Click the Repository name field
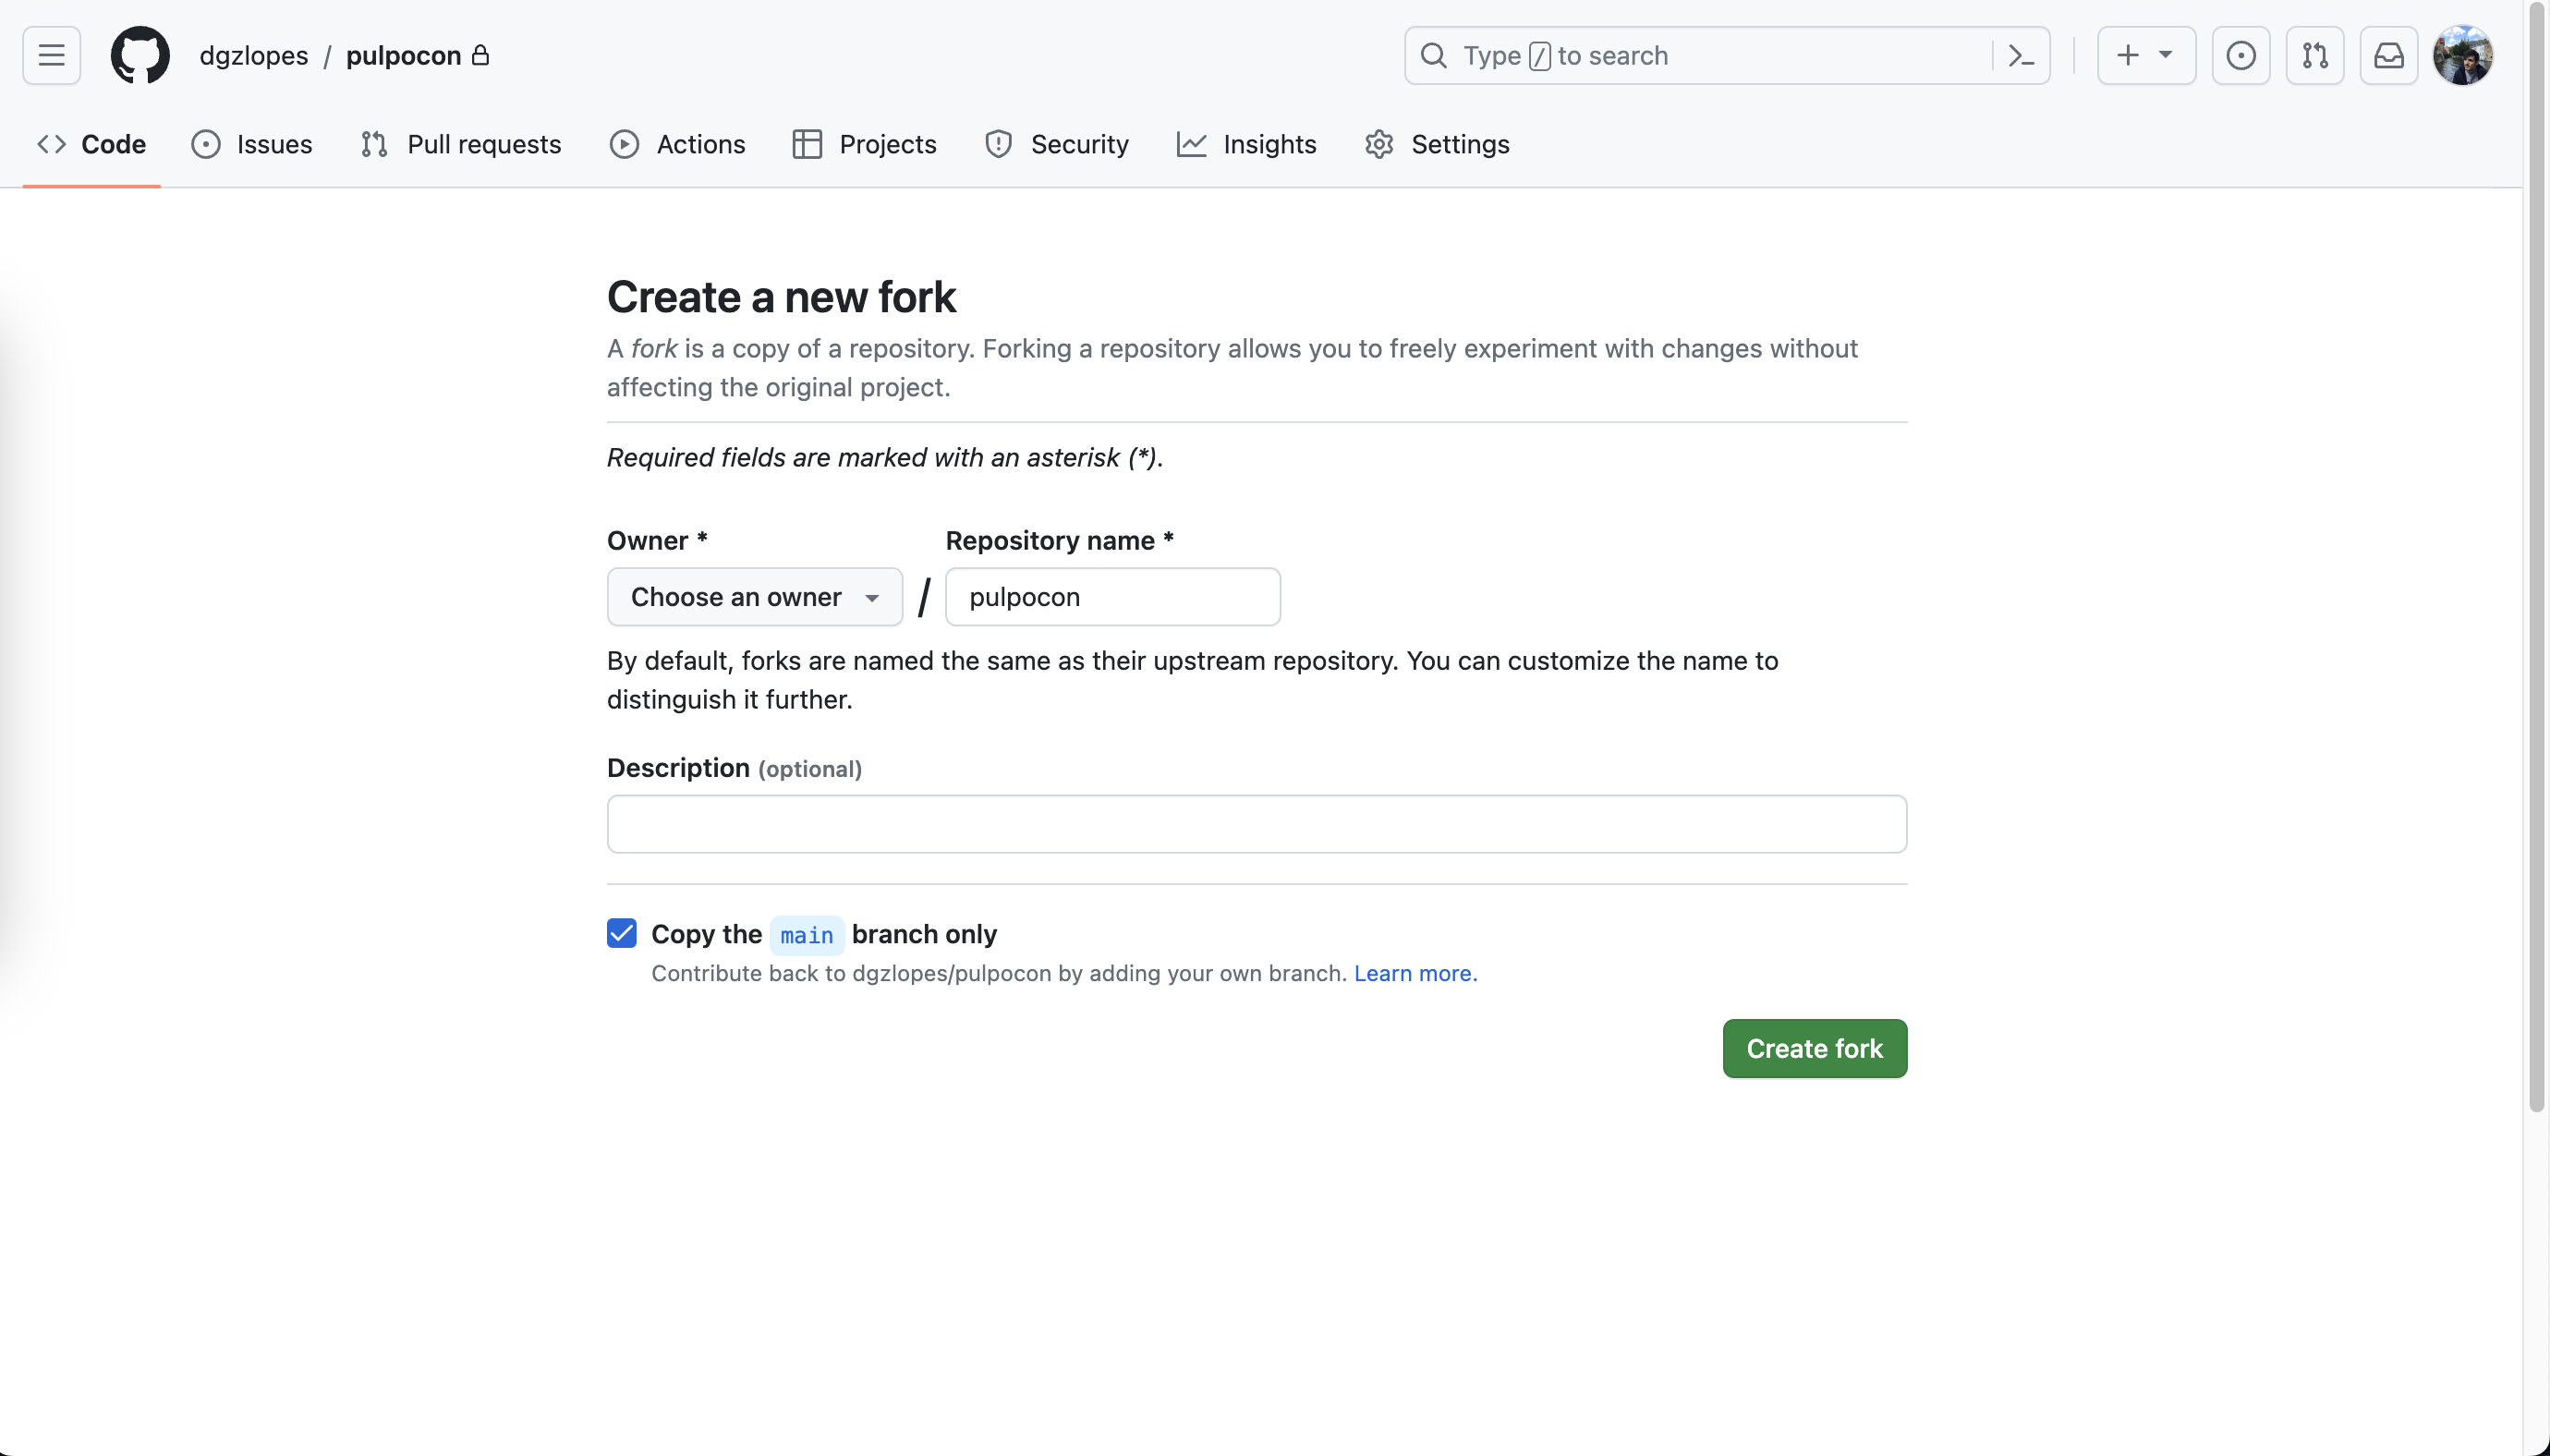2550x1456 pixels. (x=1112, y=597)
